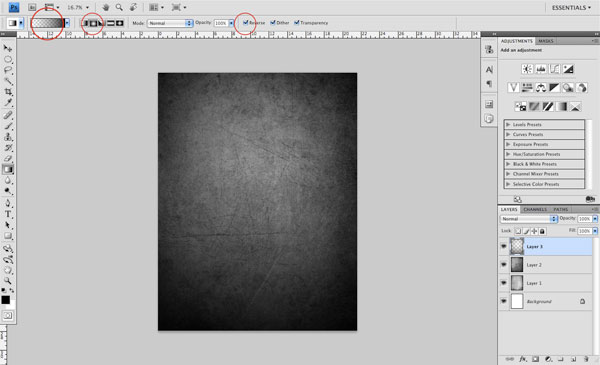Screen dimensions: 600x365
Task: Select the Zoom tool in toolbox
Action: pos(8,281)
